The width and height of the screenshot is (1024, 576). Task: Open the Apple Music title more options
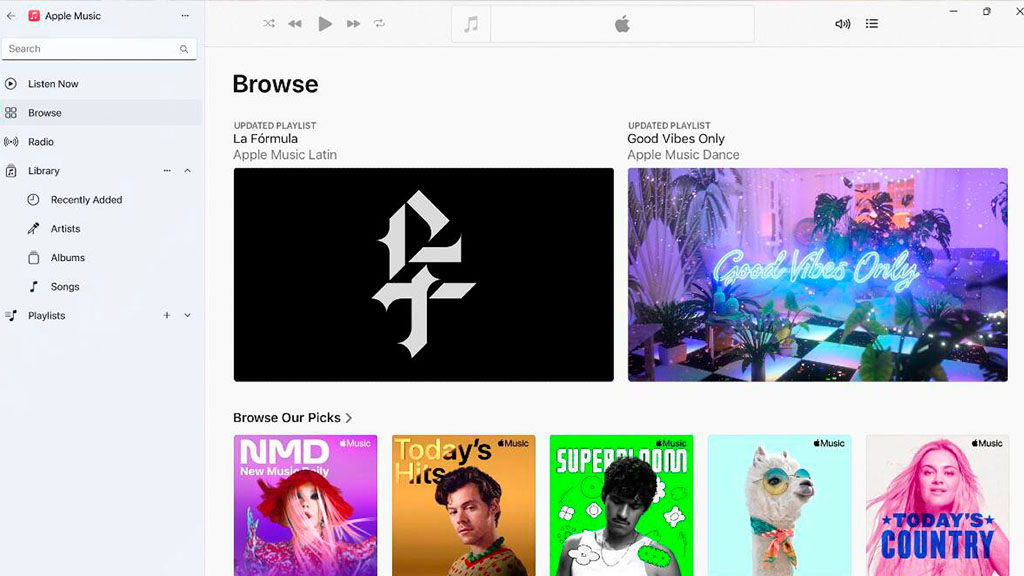185,16
